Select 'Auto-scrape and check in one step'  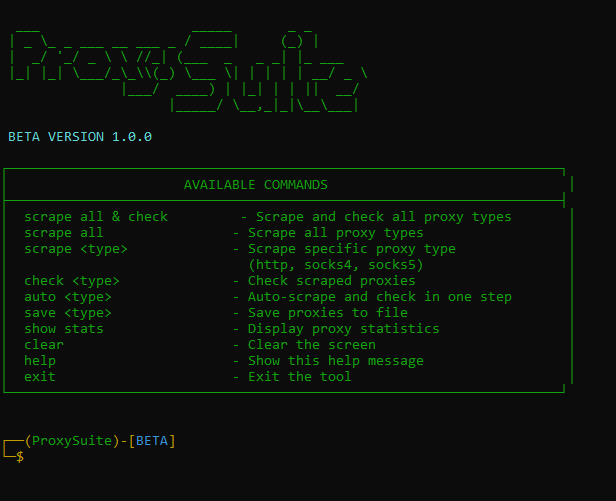pyautogui.click(x=380, y=297)
